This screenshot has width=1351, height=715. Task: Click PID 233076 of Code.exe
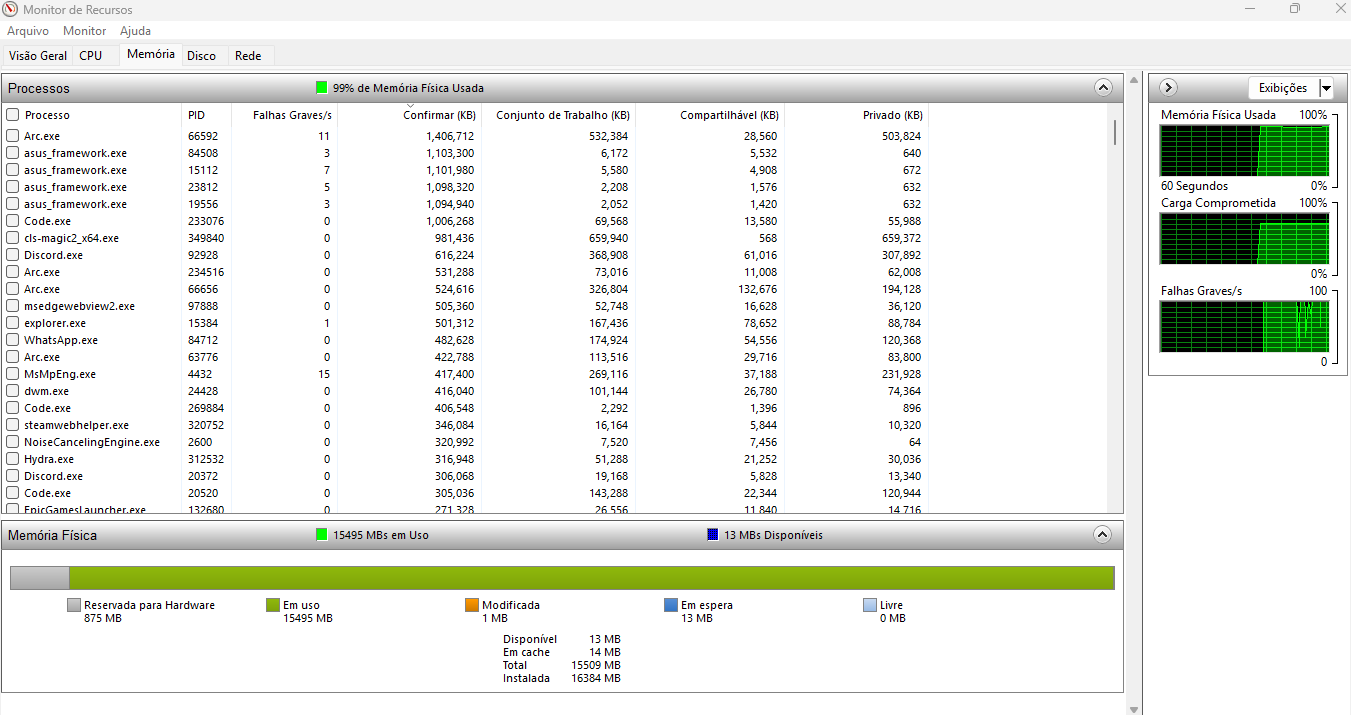click(206, 221)
